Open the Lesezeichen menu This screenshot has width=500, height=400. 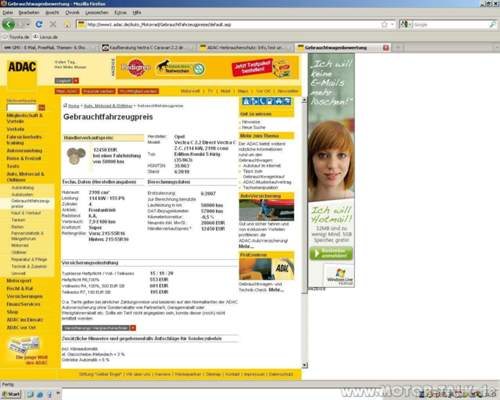[x=97, y=12]
